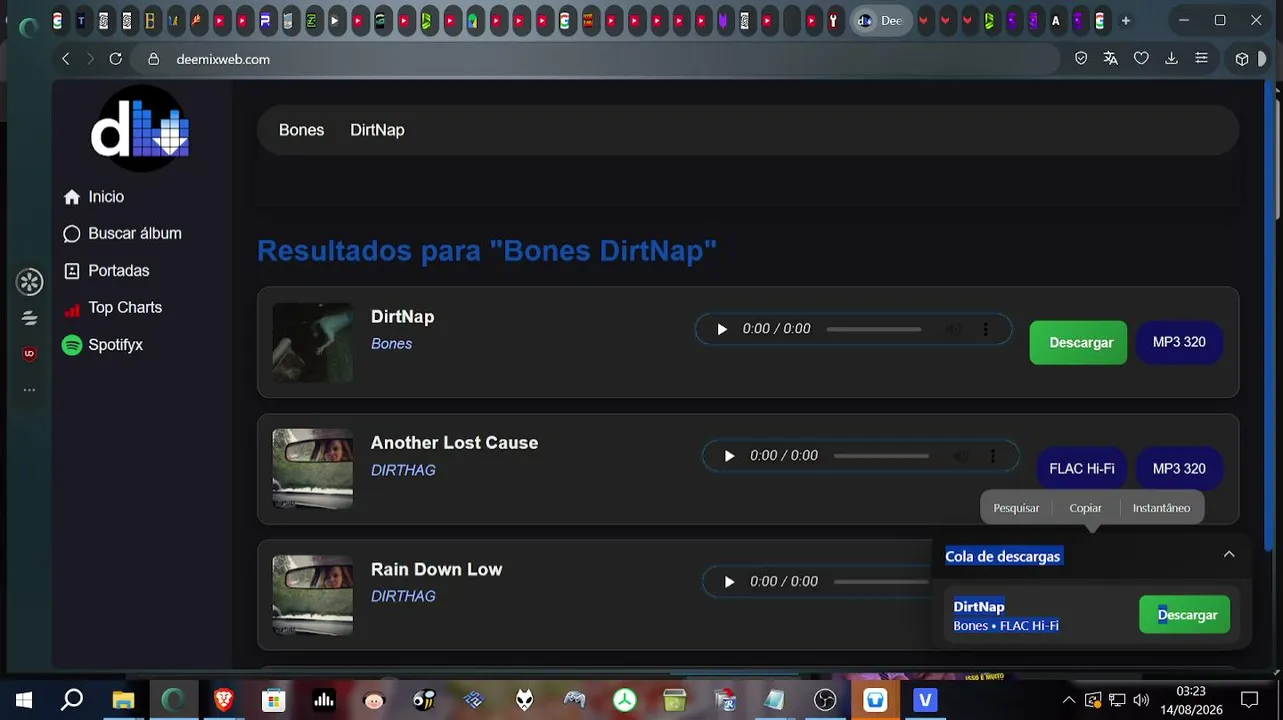Open the Rain Down Low cover thumbnail
Screen dimensions: 1283x720
pos(313,595)
